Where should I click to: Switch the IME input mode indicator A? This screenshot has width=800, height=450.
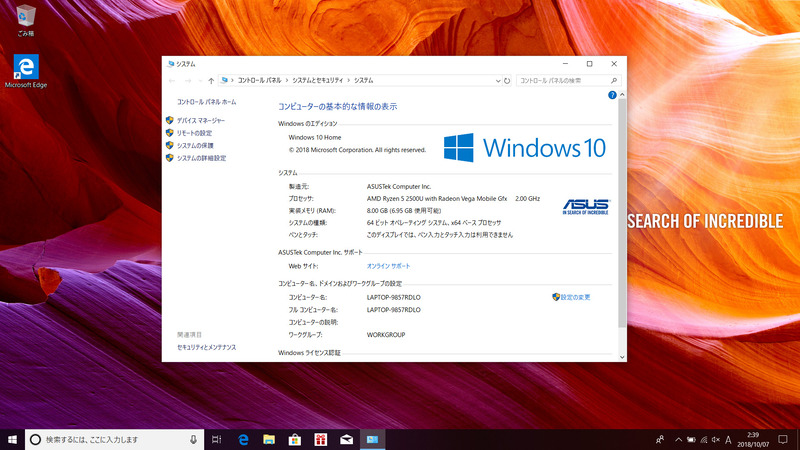(x=728, y=439)
